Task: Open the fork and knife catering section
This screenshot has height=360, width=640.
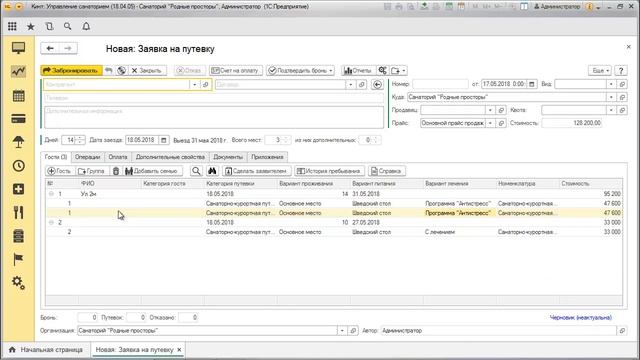Action: coord(18,212)
